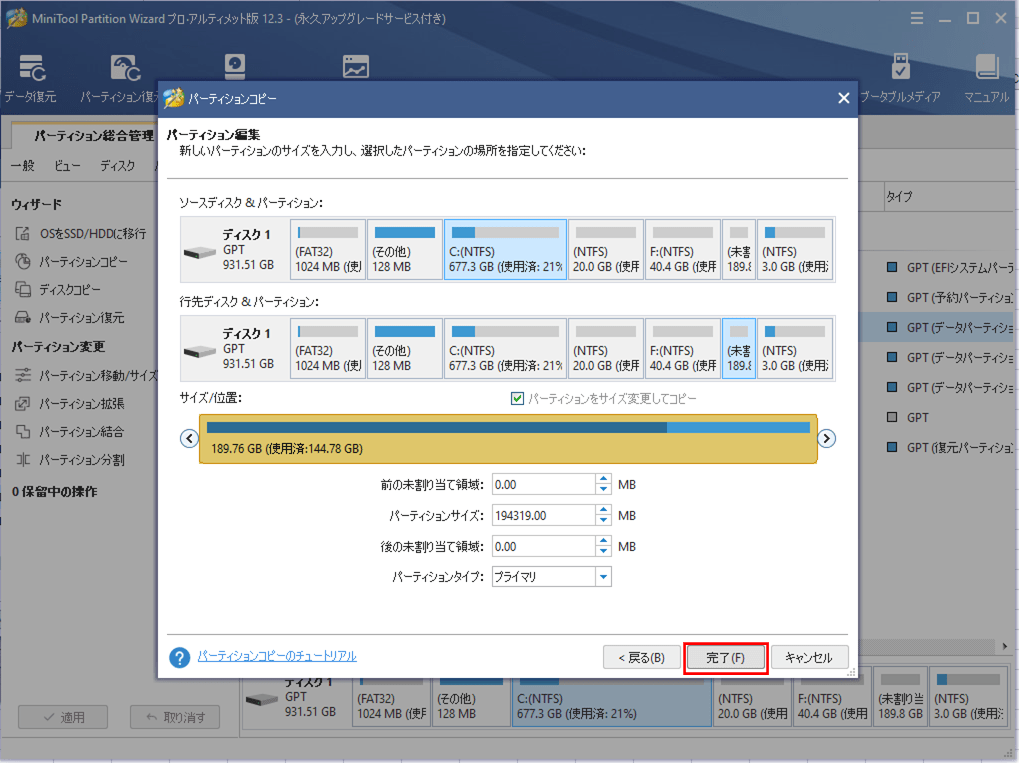This screenshot has width=1019, height=763.
Task: Open the disk benchmark toolbar icon
Action: click(235, 66)
